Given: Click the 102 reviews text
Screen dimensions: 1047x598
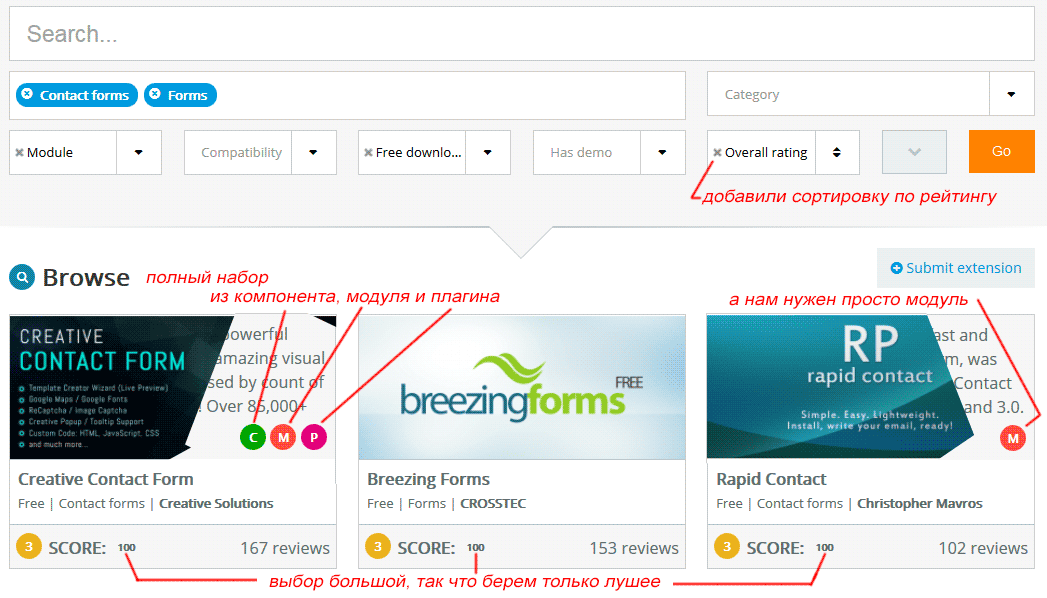Looking at the screenshot, I should (x=983, y=548).
